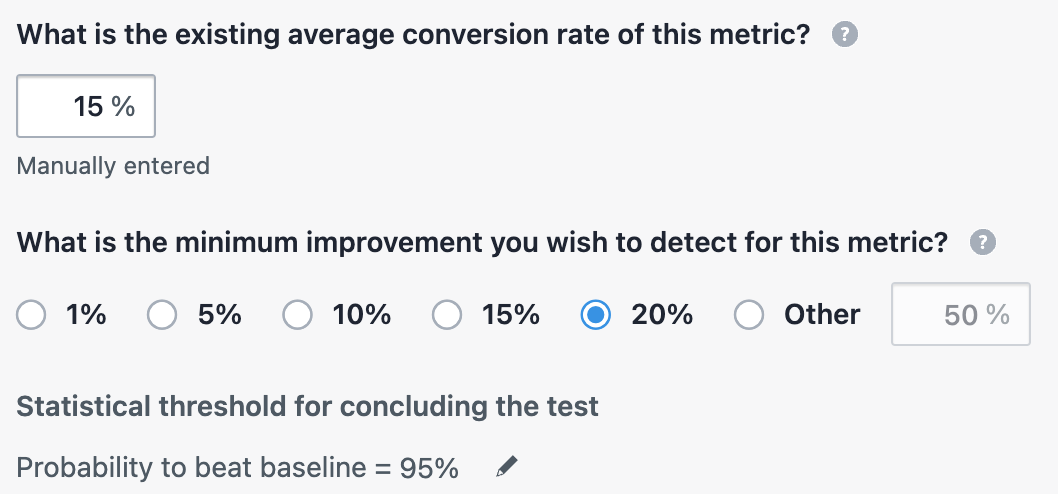Click the '15%' option label text

(510, 315)
